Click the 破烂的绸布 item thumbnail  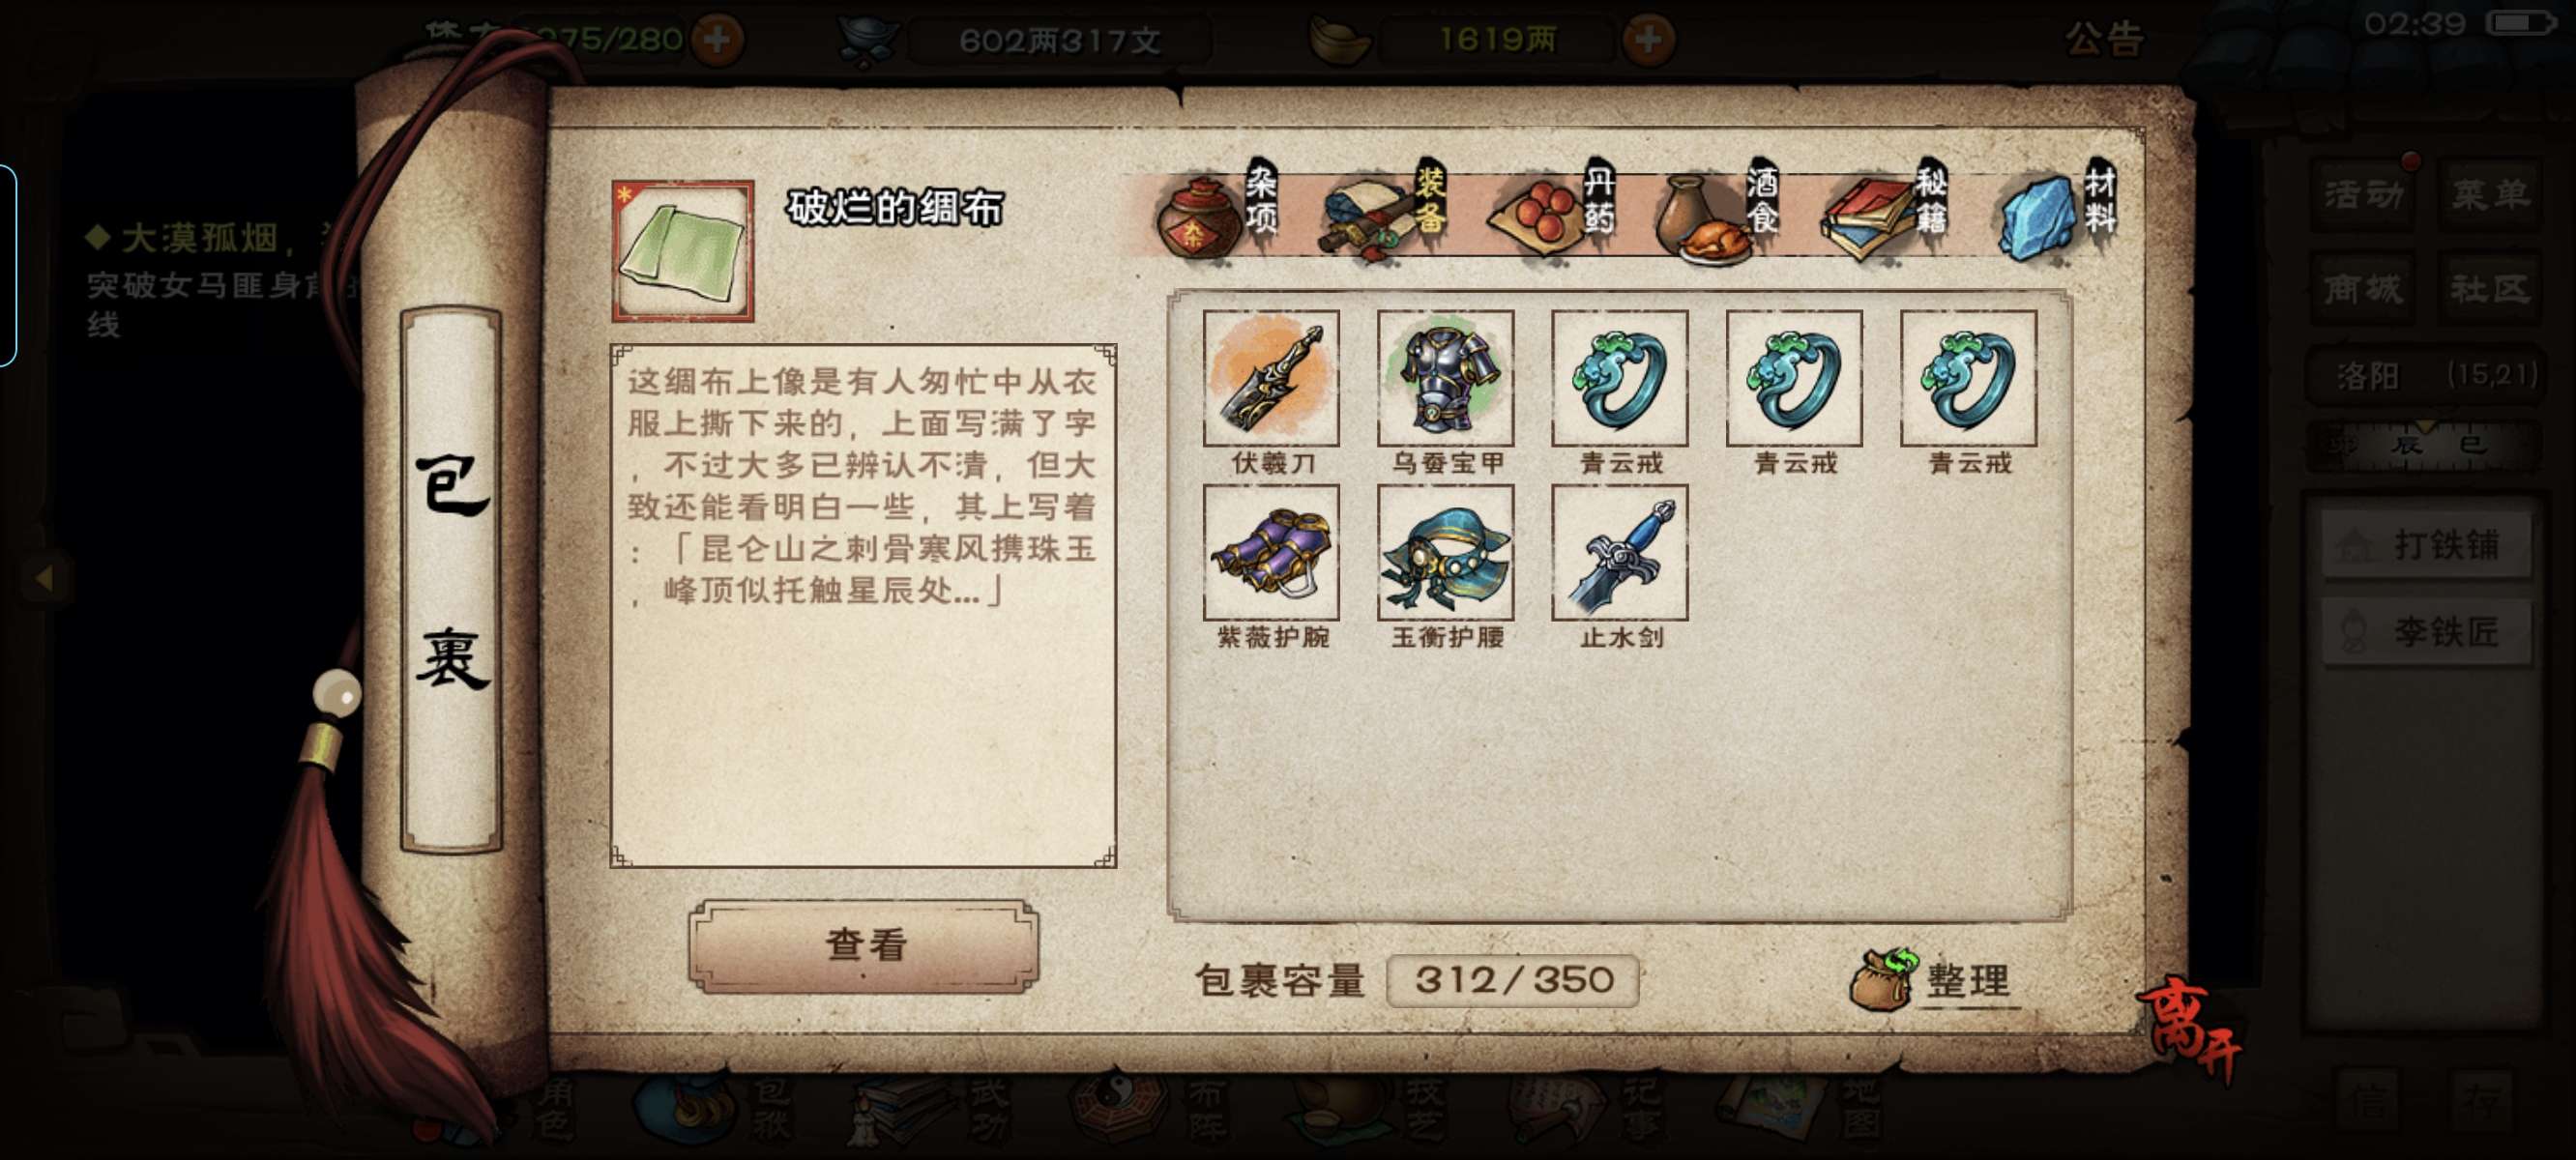coord(683,251)
